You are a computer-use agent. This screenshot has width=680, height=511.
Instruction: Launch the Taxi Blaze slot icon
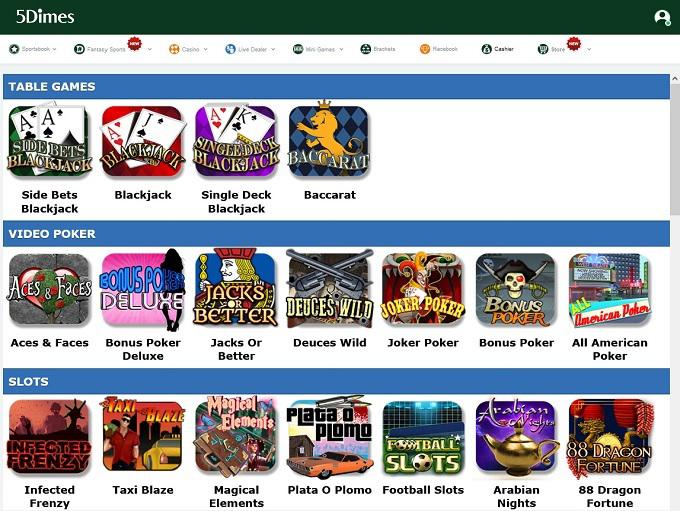pyautogui.click(x=143, y=436)
